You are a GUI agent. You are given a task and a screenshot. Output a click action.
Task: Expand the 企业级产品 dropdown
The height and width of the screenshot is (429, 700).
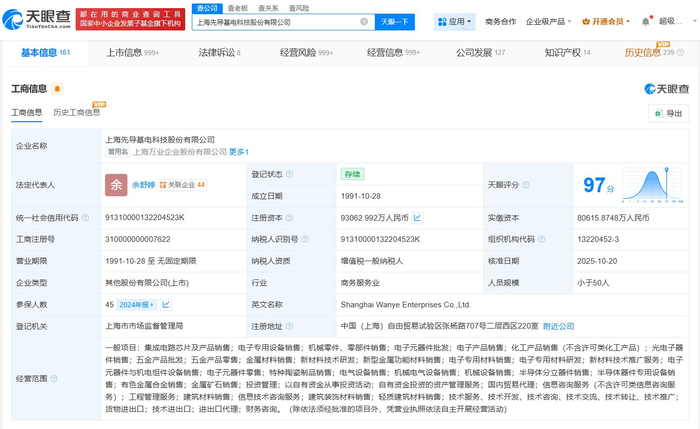[x=546, y=21]
